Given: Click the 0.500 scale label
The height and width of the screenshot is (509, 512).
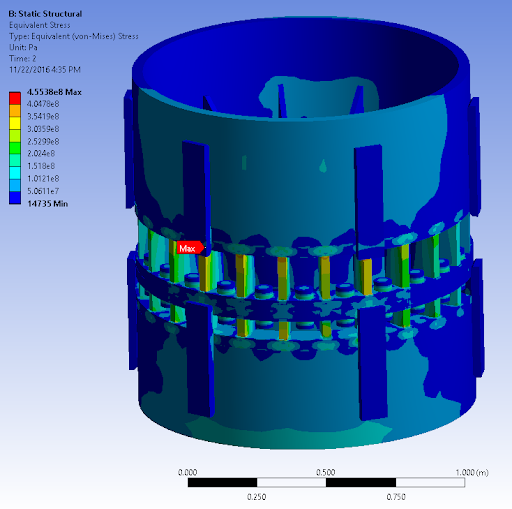Looking at the screenshot, I should [326, 472].
